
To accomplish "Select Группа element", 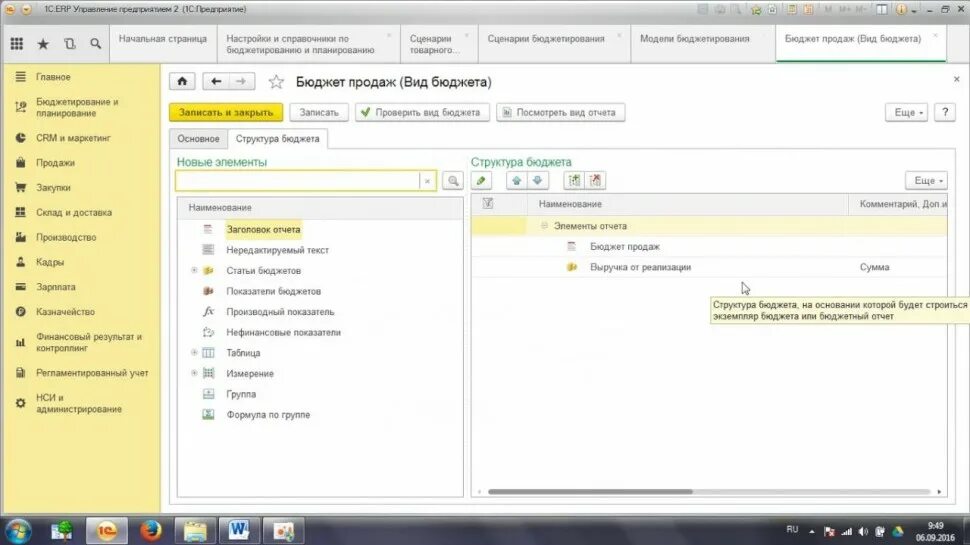I will point(241,394).
